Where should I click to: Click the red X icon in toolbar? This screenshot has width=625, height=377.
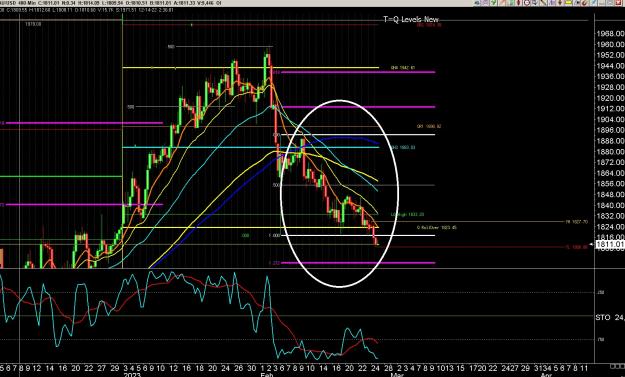619,2
